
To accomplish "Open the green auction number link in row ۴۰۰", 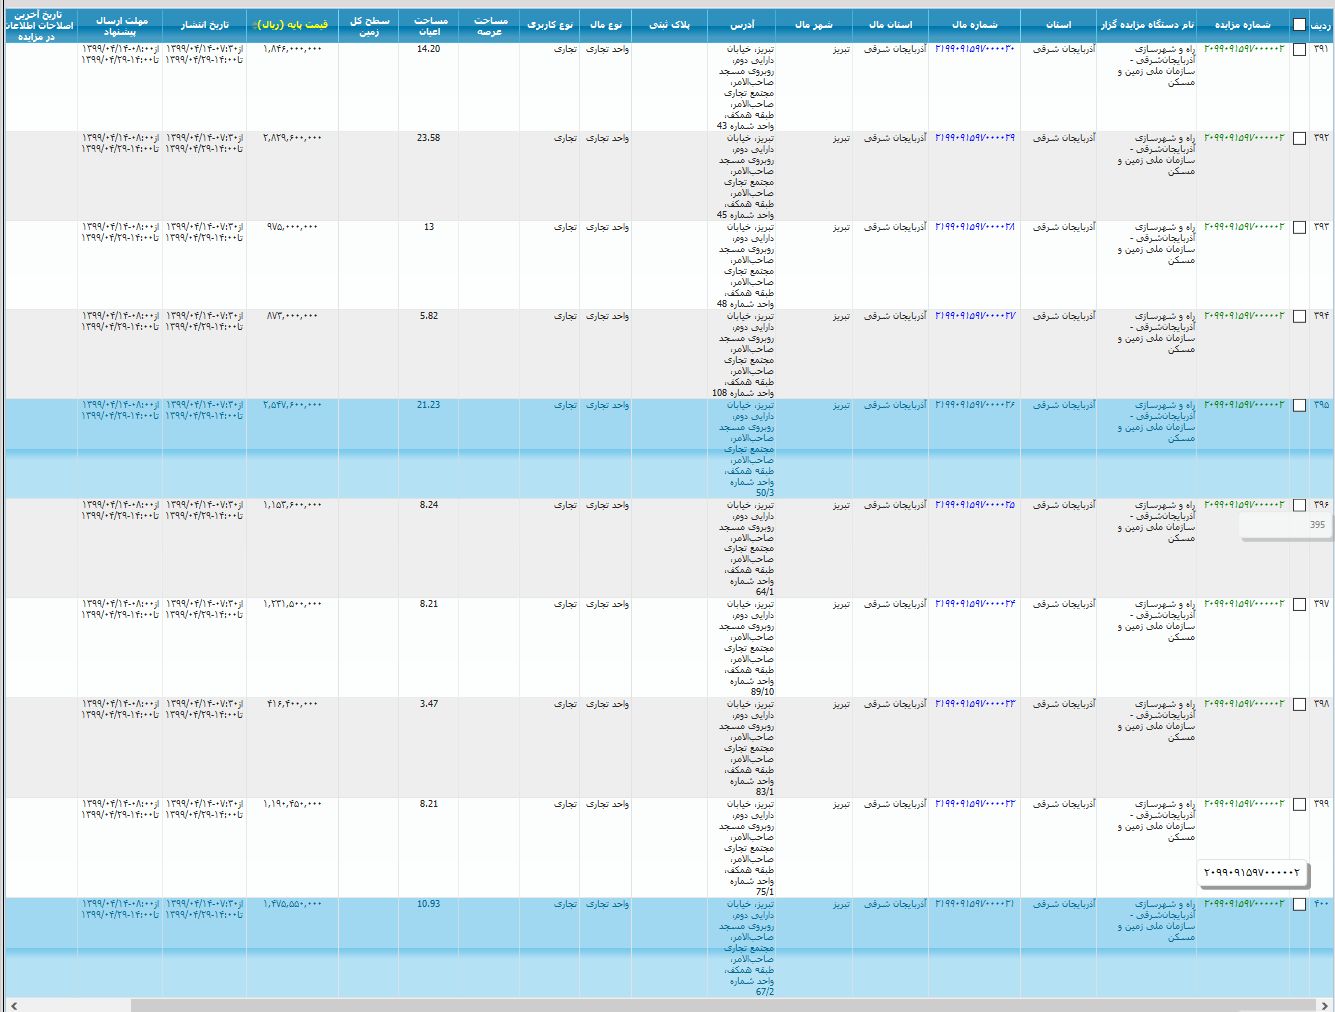I will [x=1243, y=904].
